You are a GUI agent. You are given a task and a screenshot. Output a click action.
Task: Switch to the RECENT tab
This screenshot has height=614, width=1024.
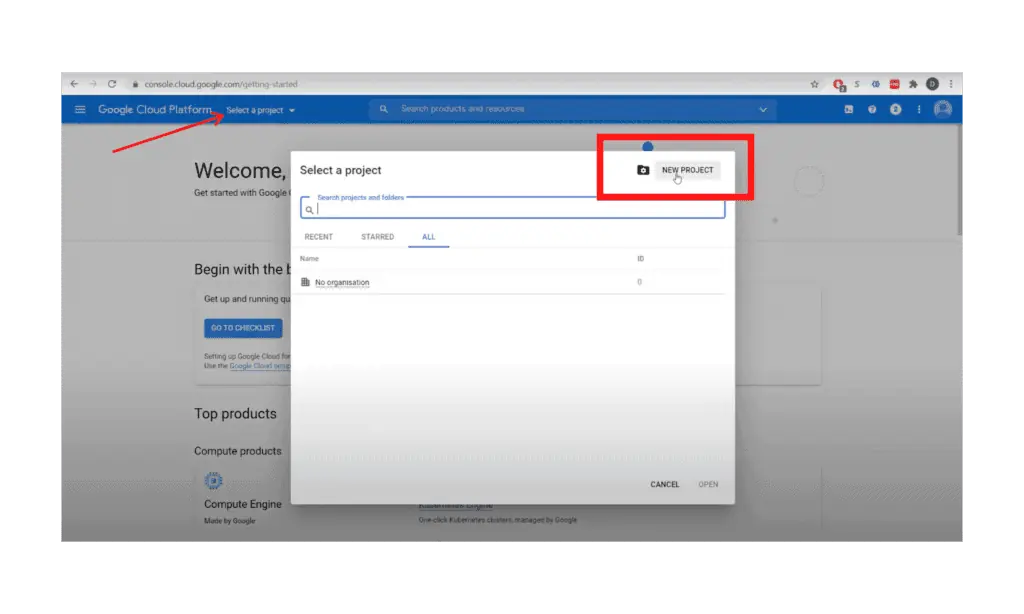318,237
